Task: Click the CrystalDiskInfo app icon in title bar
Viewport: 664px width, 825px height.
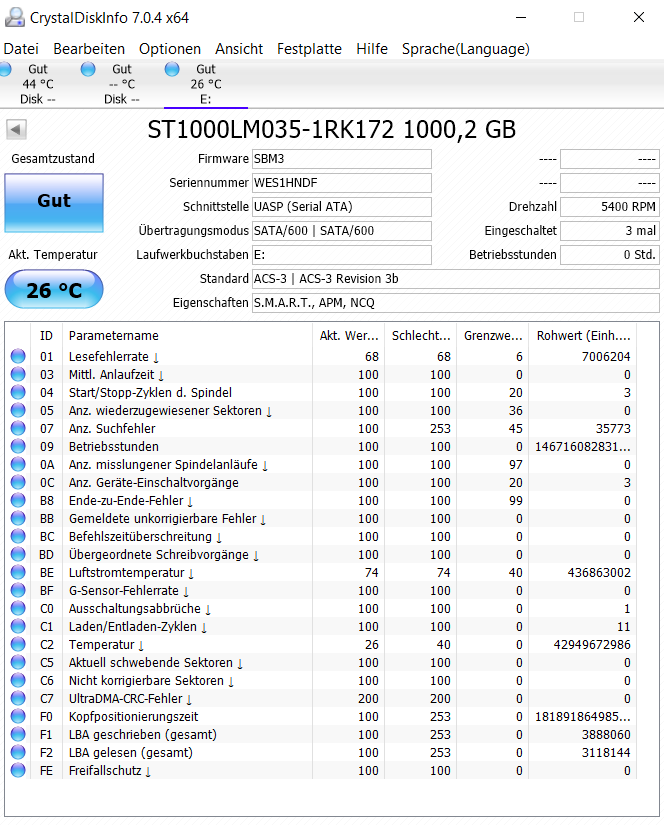Action: [x=14, y=17]
